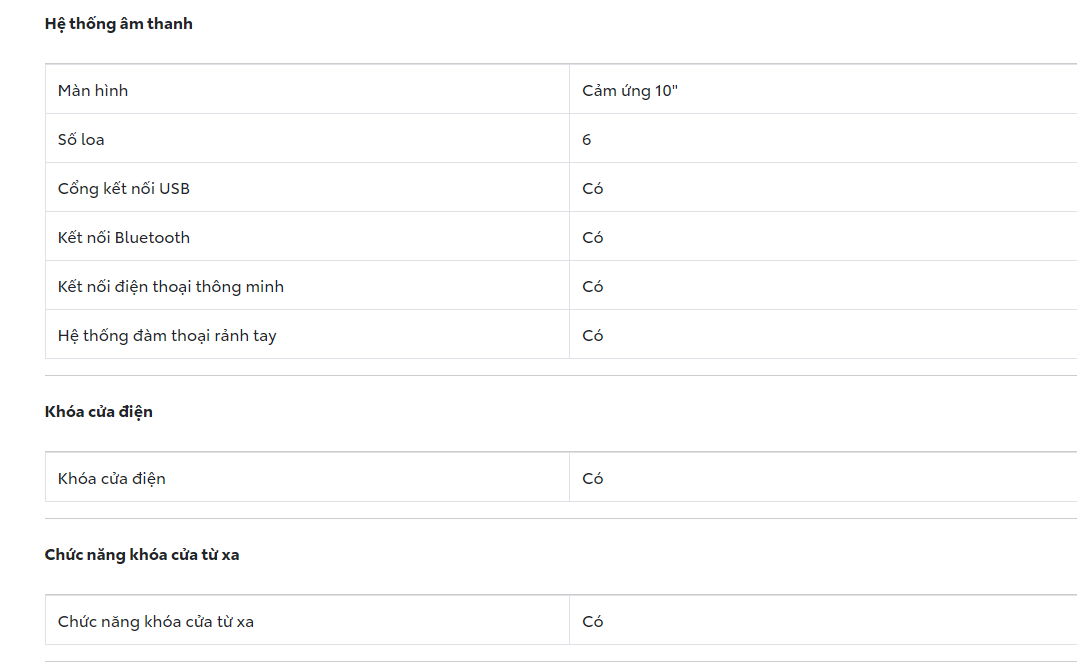Click the number 6 speaker value
This screenshot has height=671, width=1077.
[587, 140]
